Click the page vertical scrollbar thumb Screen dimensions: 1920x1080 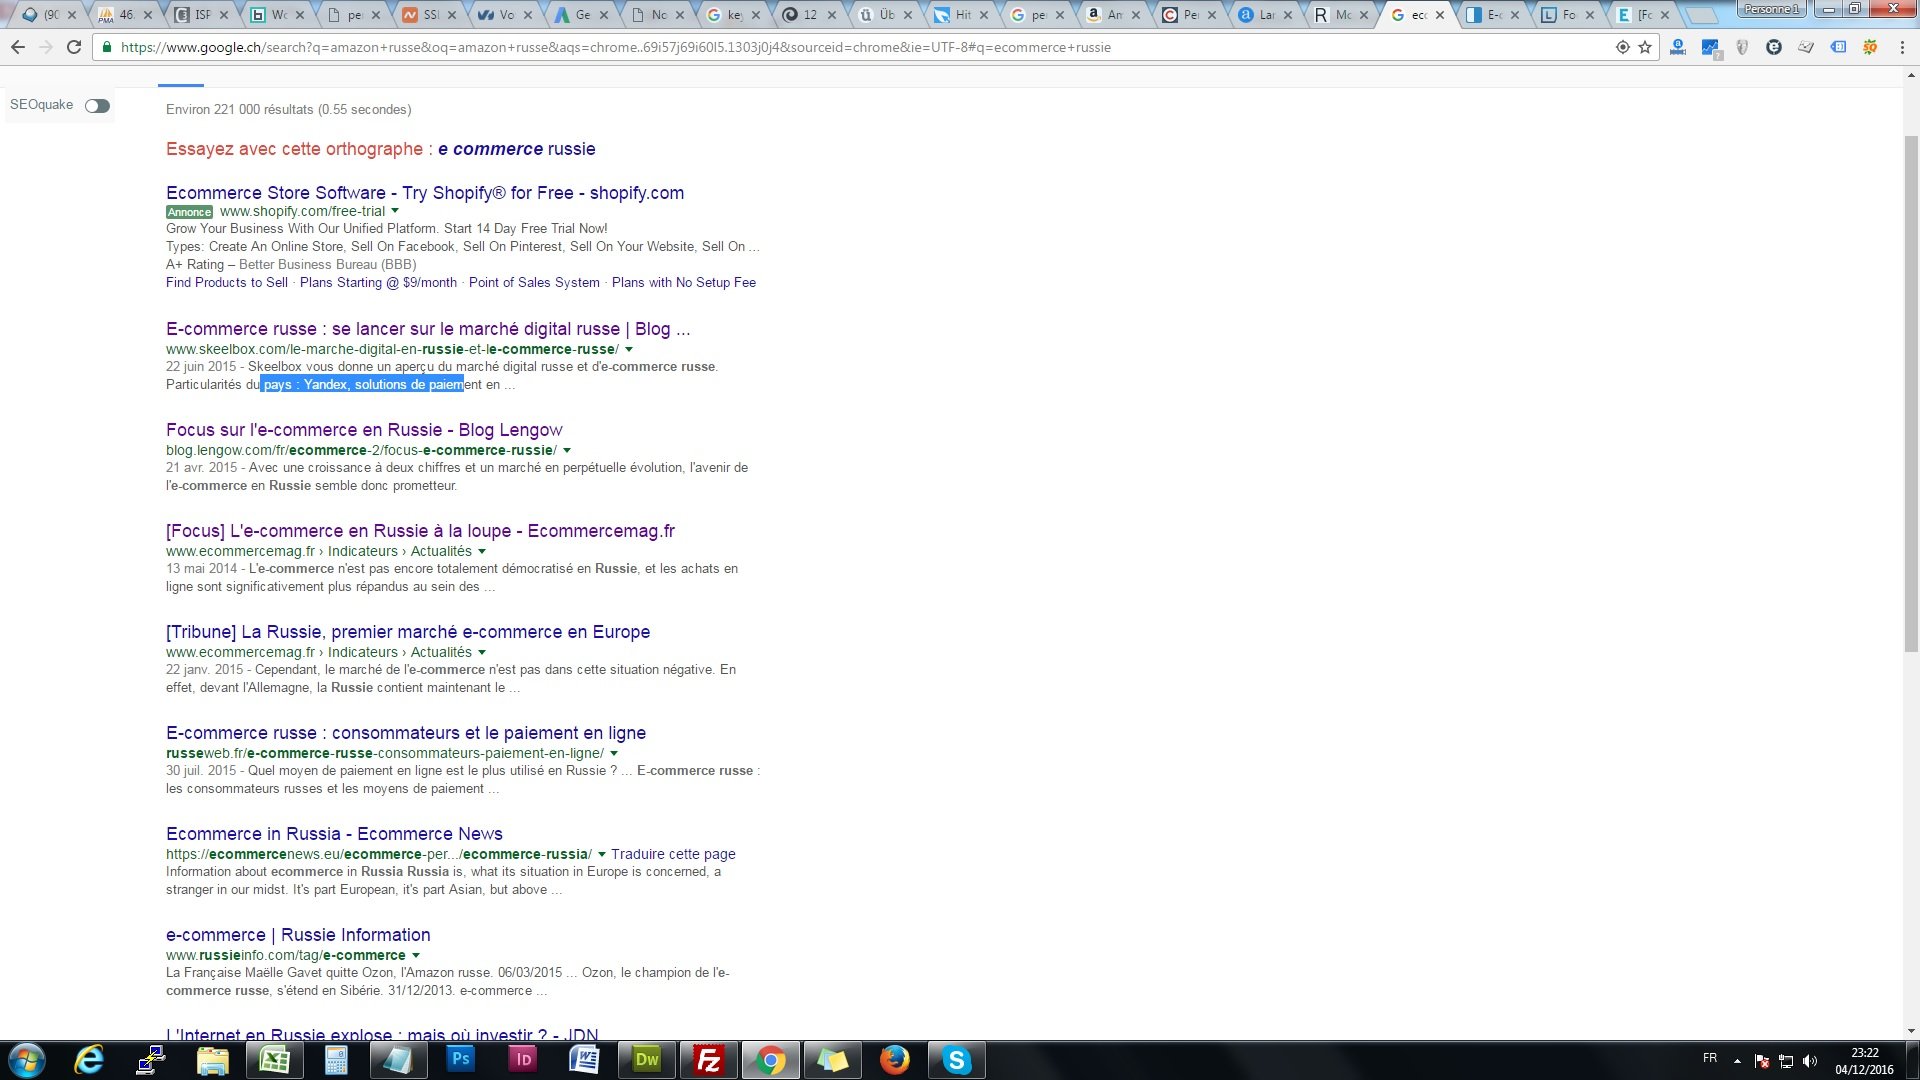click(1911, 392)
